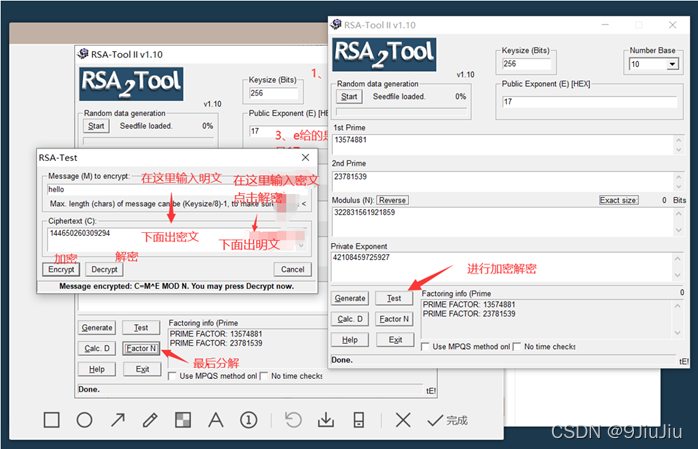Click Private Exponent scrollbar up arrow
Screen dimensions: 698x449
pos(678,259)
